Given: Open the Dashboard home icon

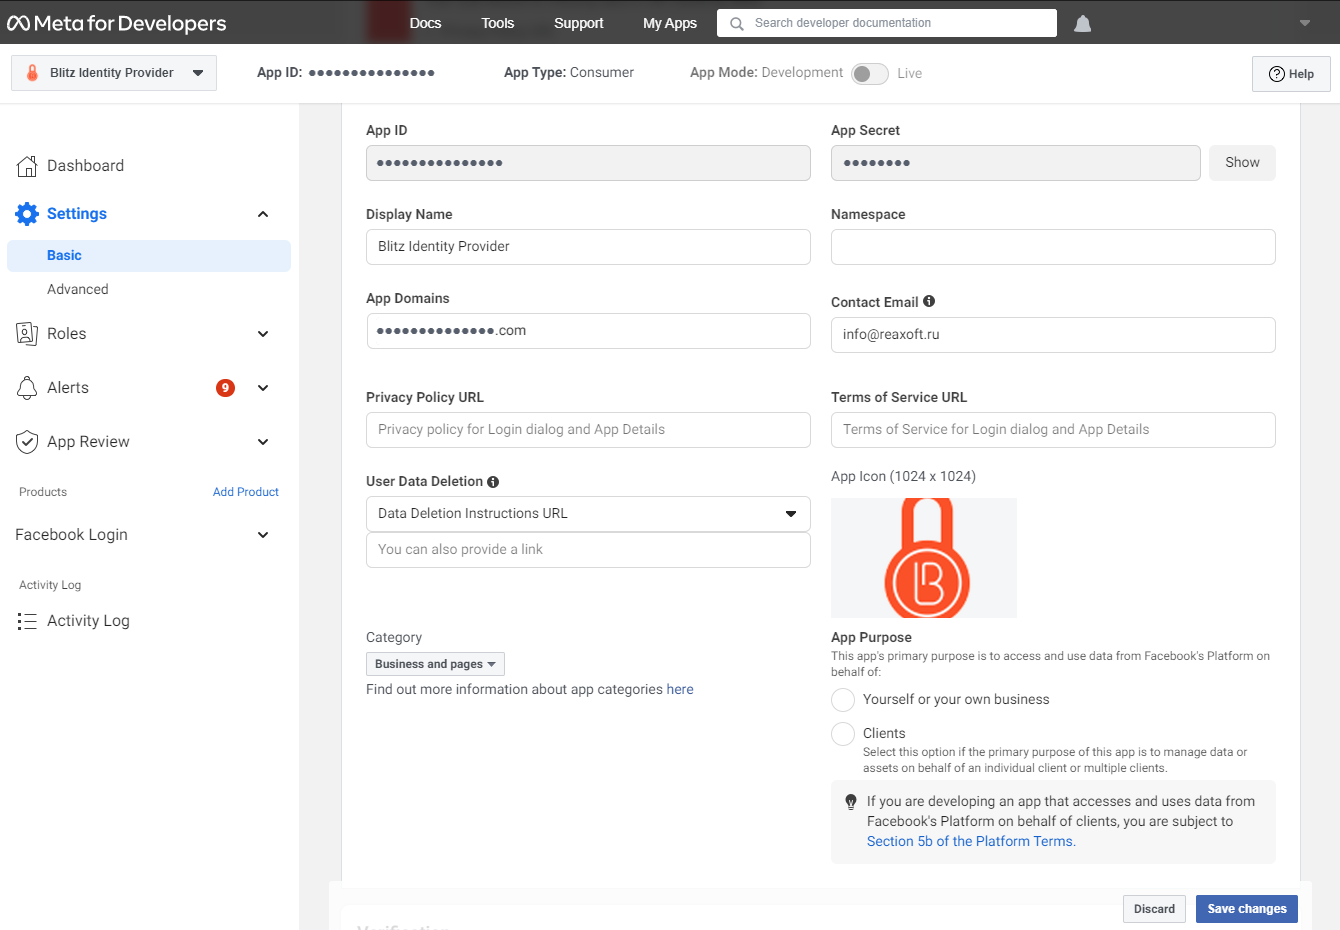Looking at the screenshot, I should click(27, 166).
